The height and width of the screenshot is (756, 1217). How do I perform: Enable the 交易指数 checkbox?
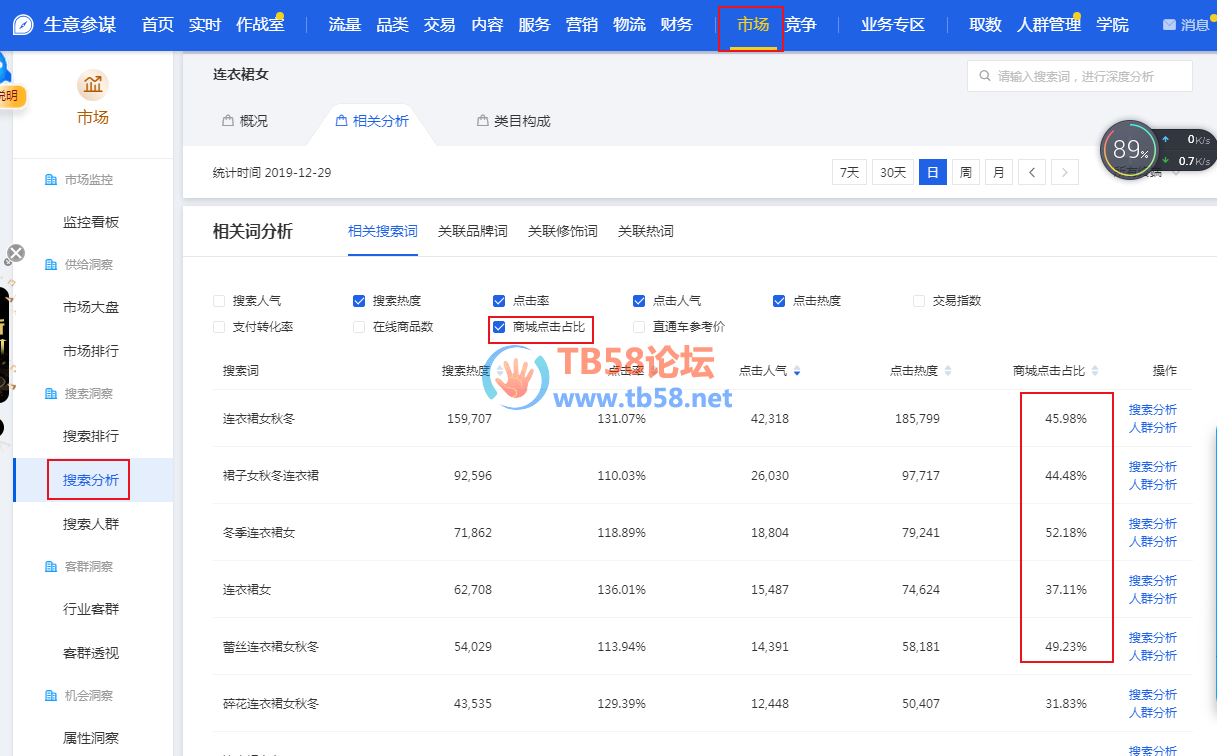(919, 301)
